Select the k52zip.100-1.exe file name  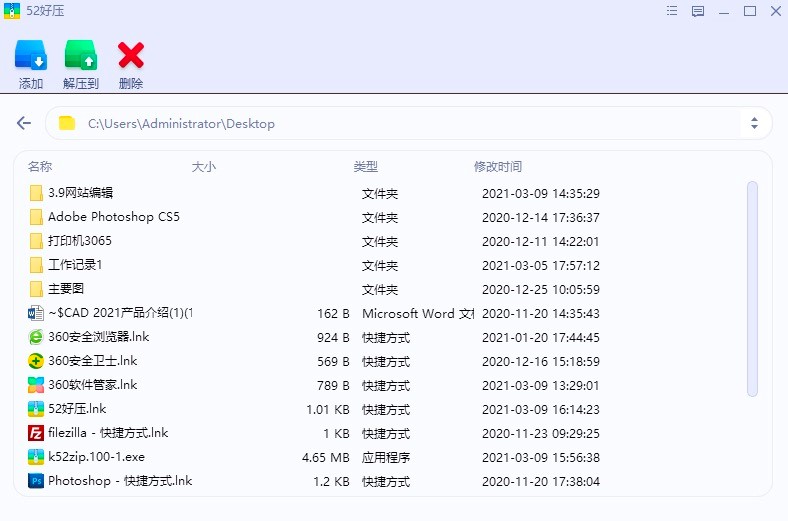tap(96, 457)
